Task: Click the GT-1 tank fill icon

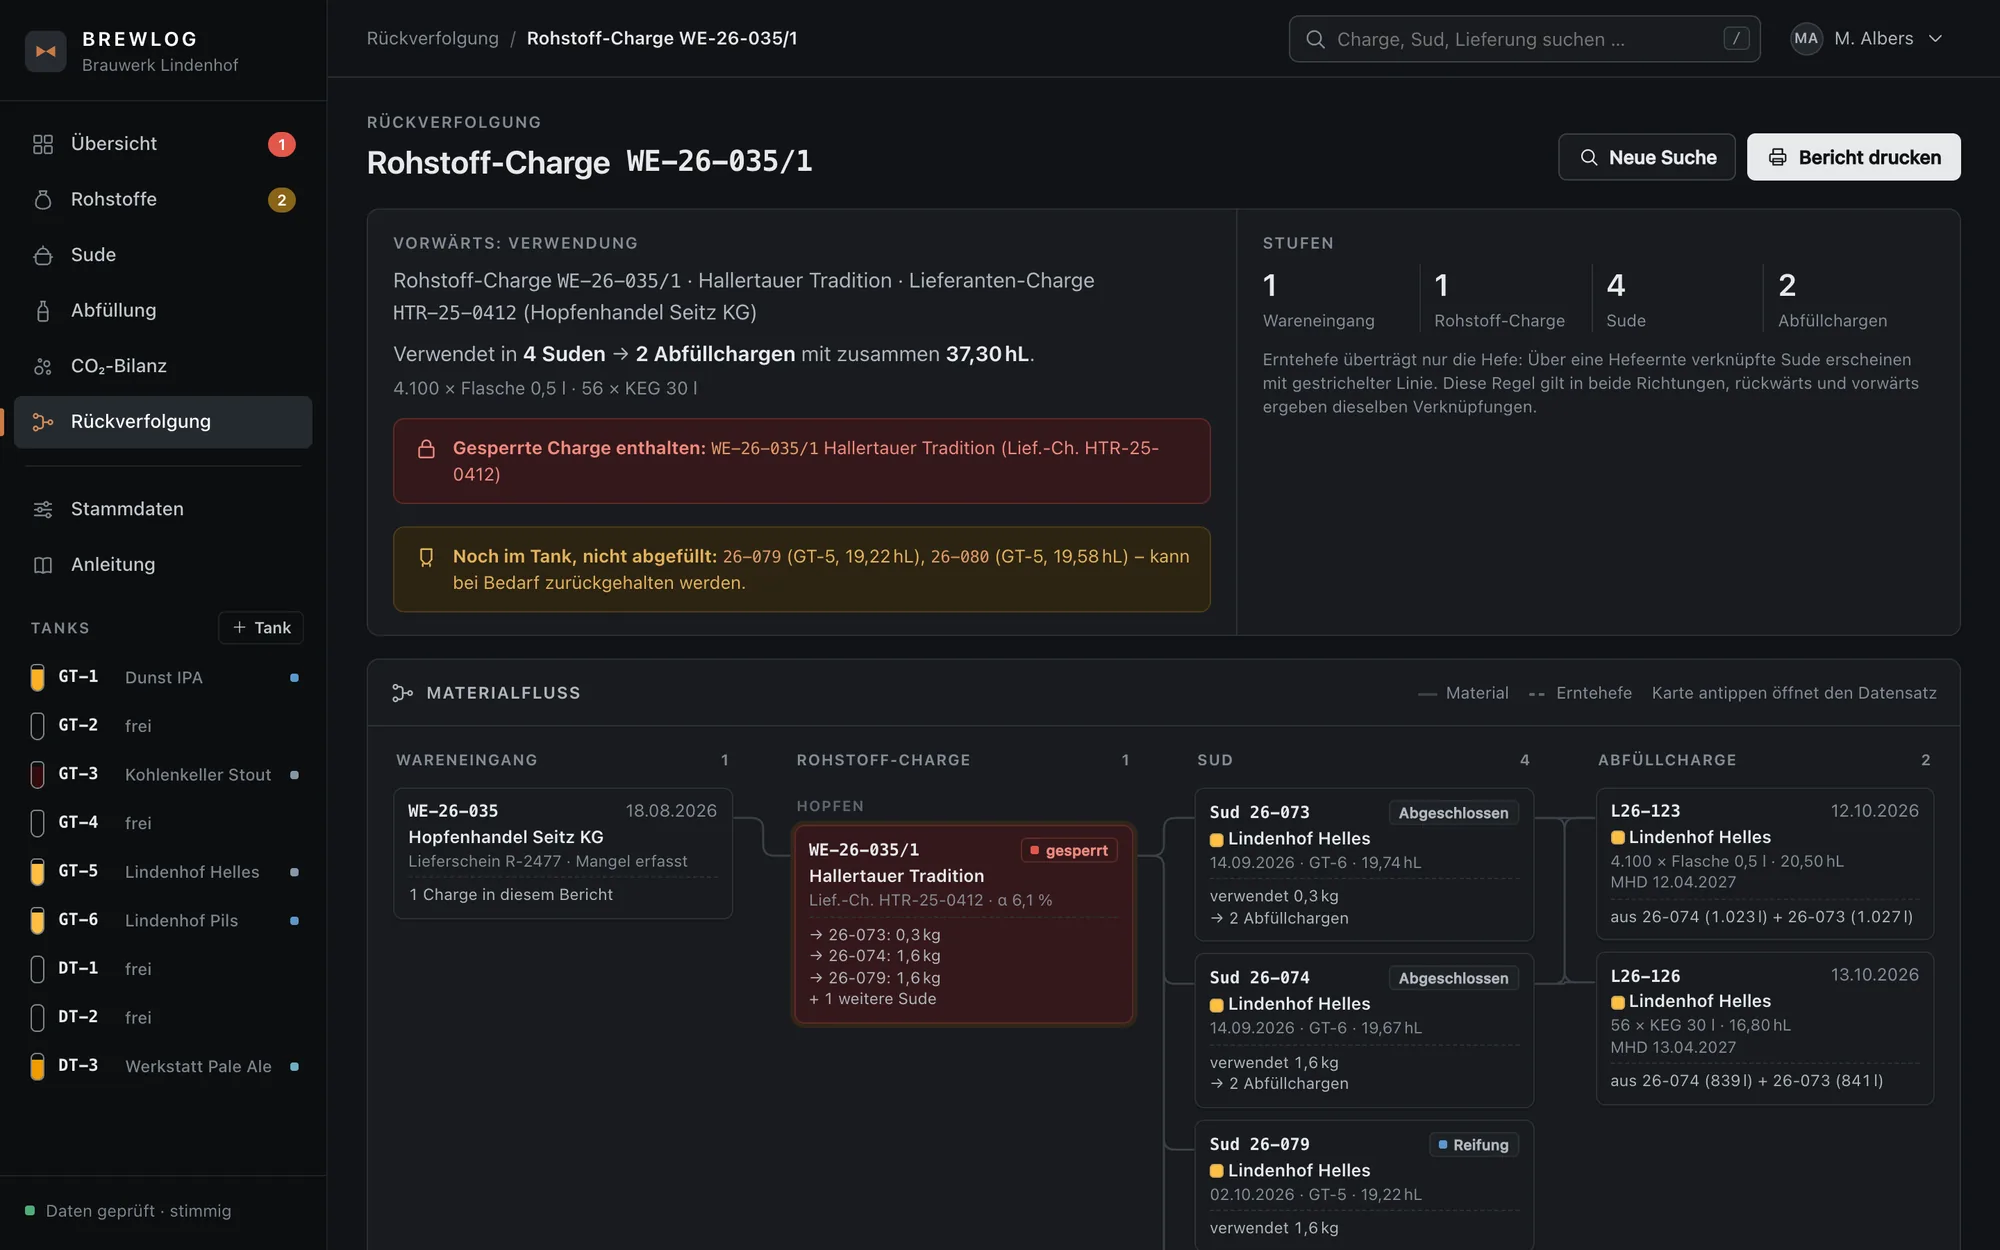Action: tap(38, 677)
